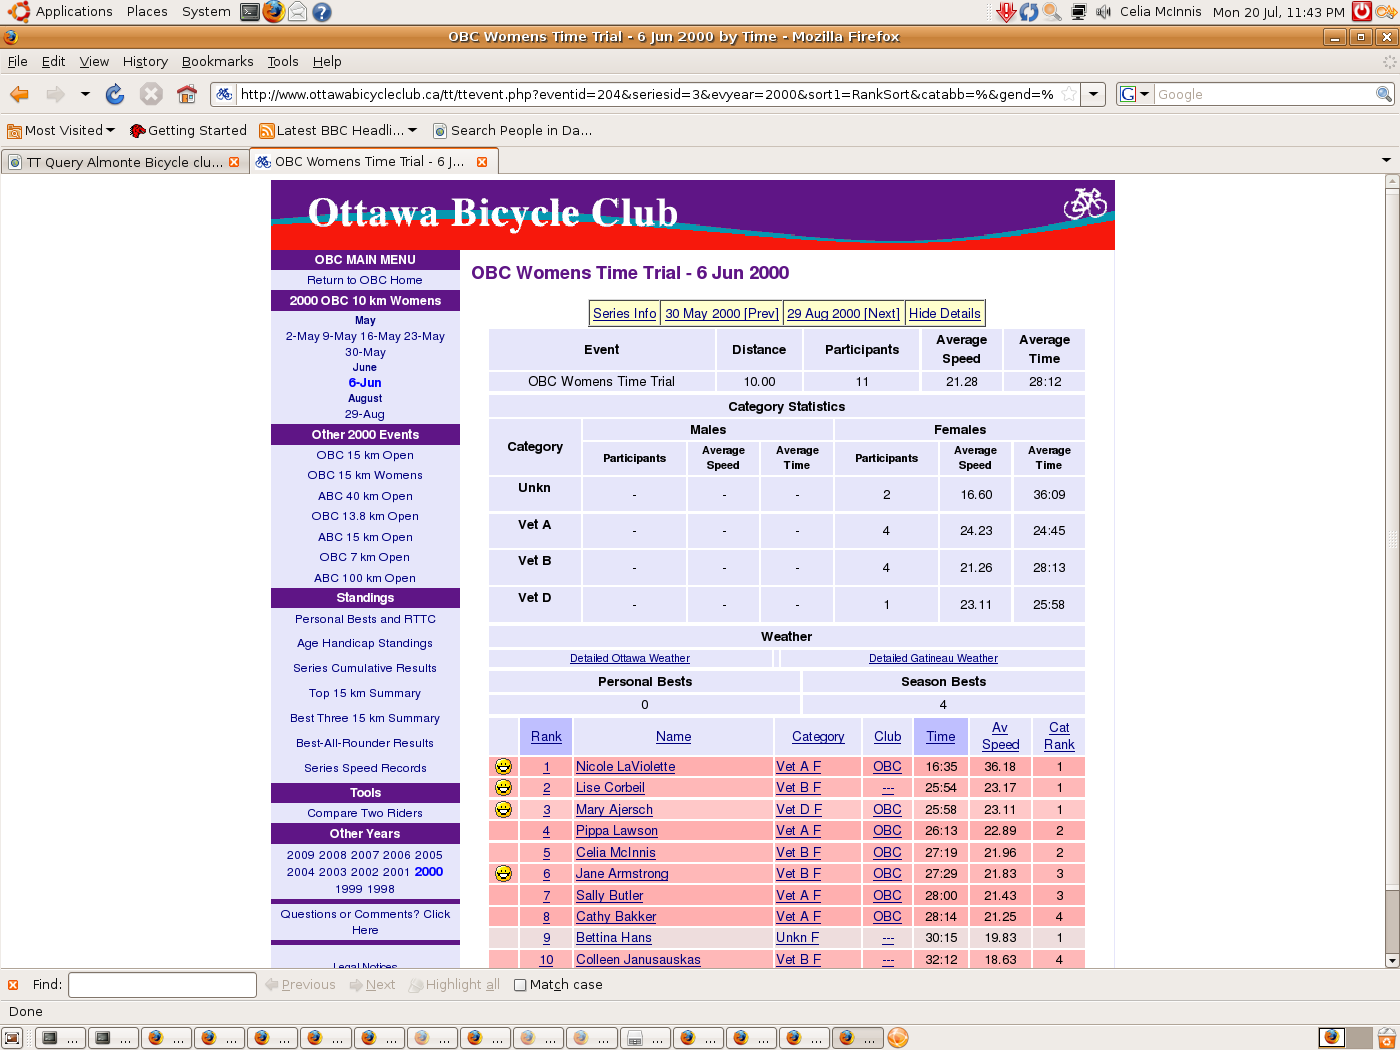Click the Stop loading icon
1400x1050 pixels.
click(151, 94)
